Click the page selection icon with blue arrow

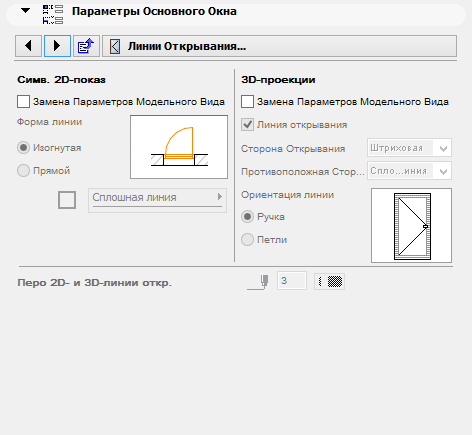[86, 46]
